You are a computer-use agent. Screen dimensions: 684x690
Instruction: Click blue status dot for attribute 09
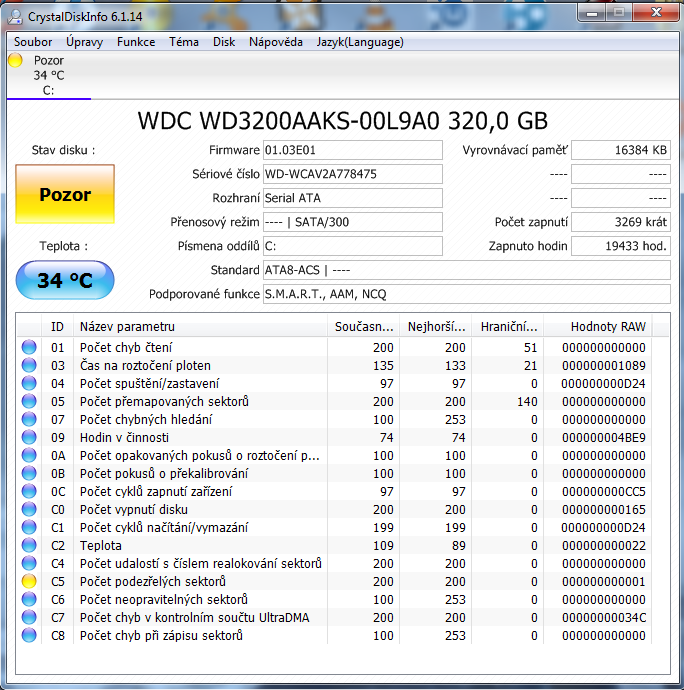pos(29,437)
